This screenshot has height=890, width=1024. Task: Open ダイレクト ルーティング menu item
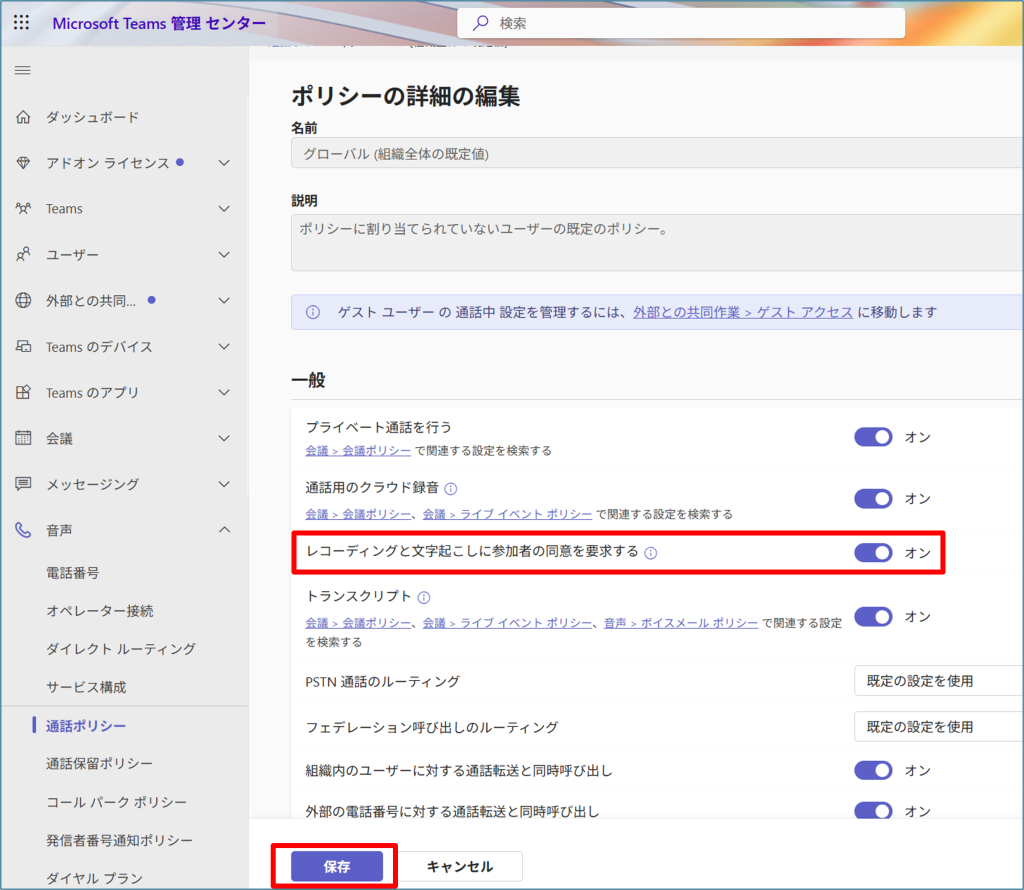click(120, 649)
